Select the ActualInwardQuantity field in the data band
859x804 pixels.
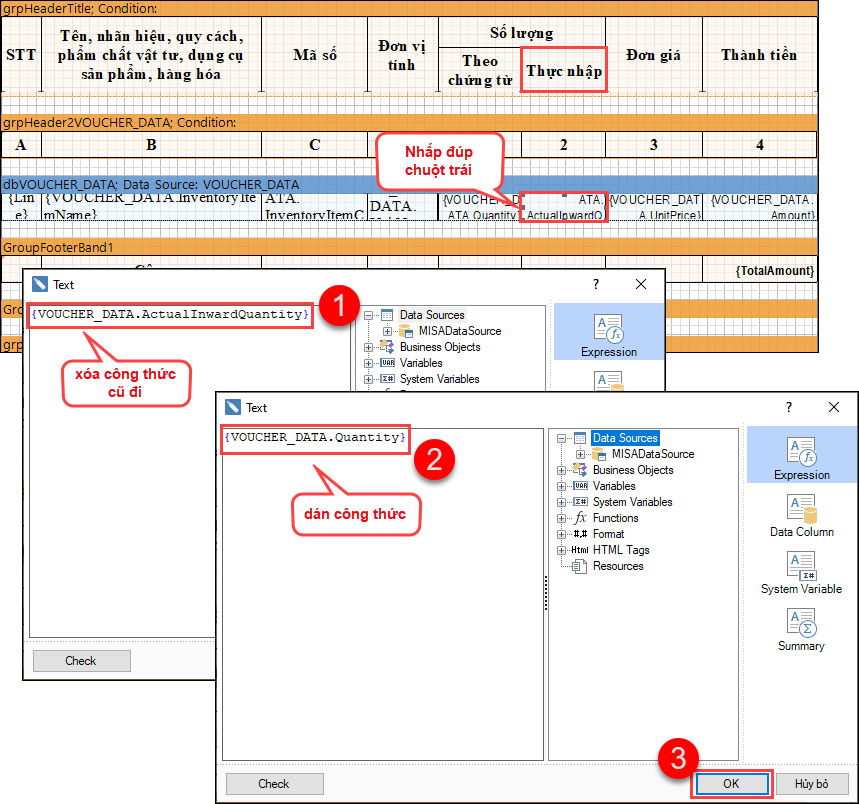coord(564,207)
